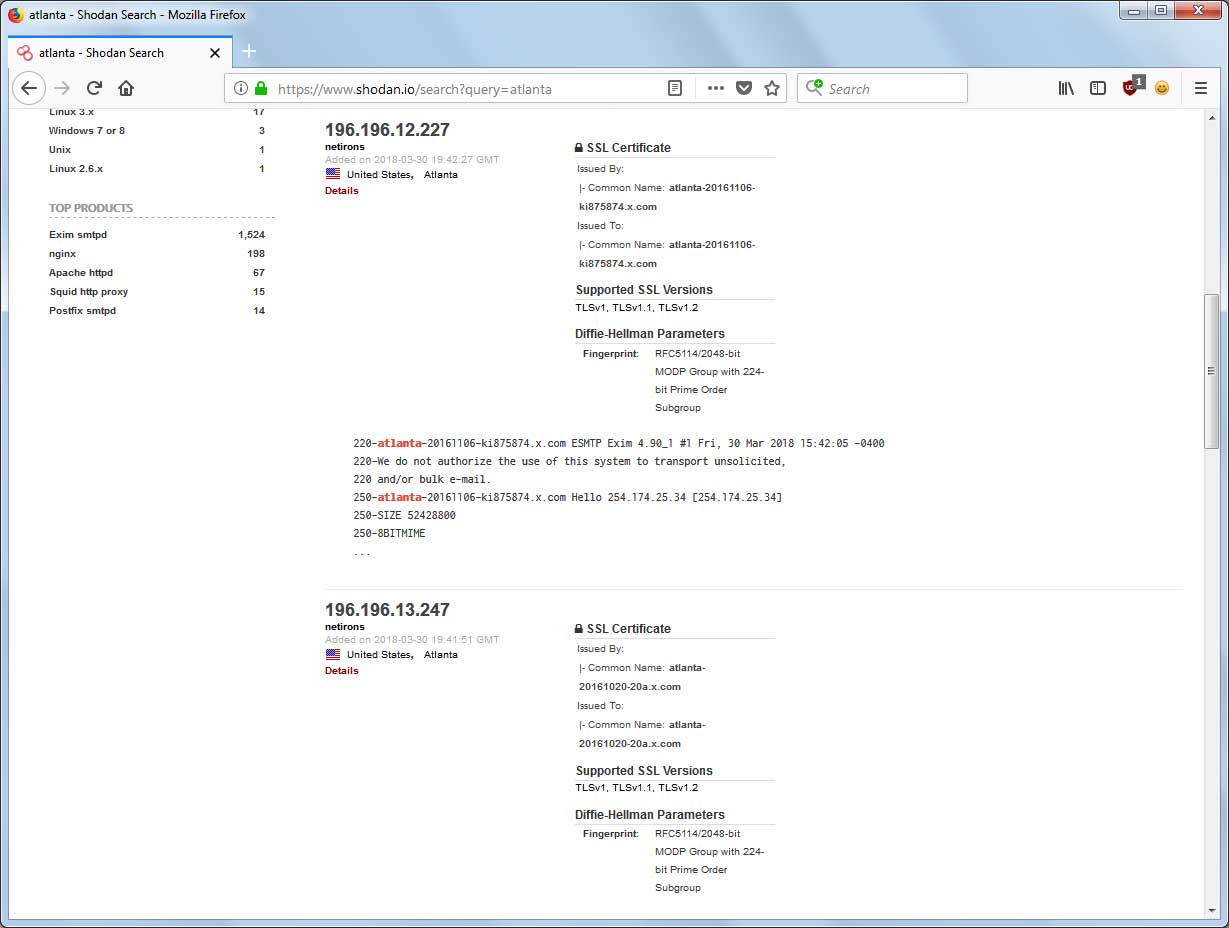
Task: Click common name atlanta-20161106-ki875874.x.com under Issued By
Action: coord(668,197)
